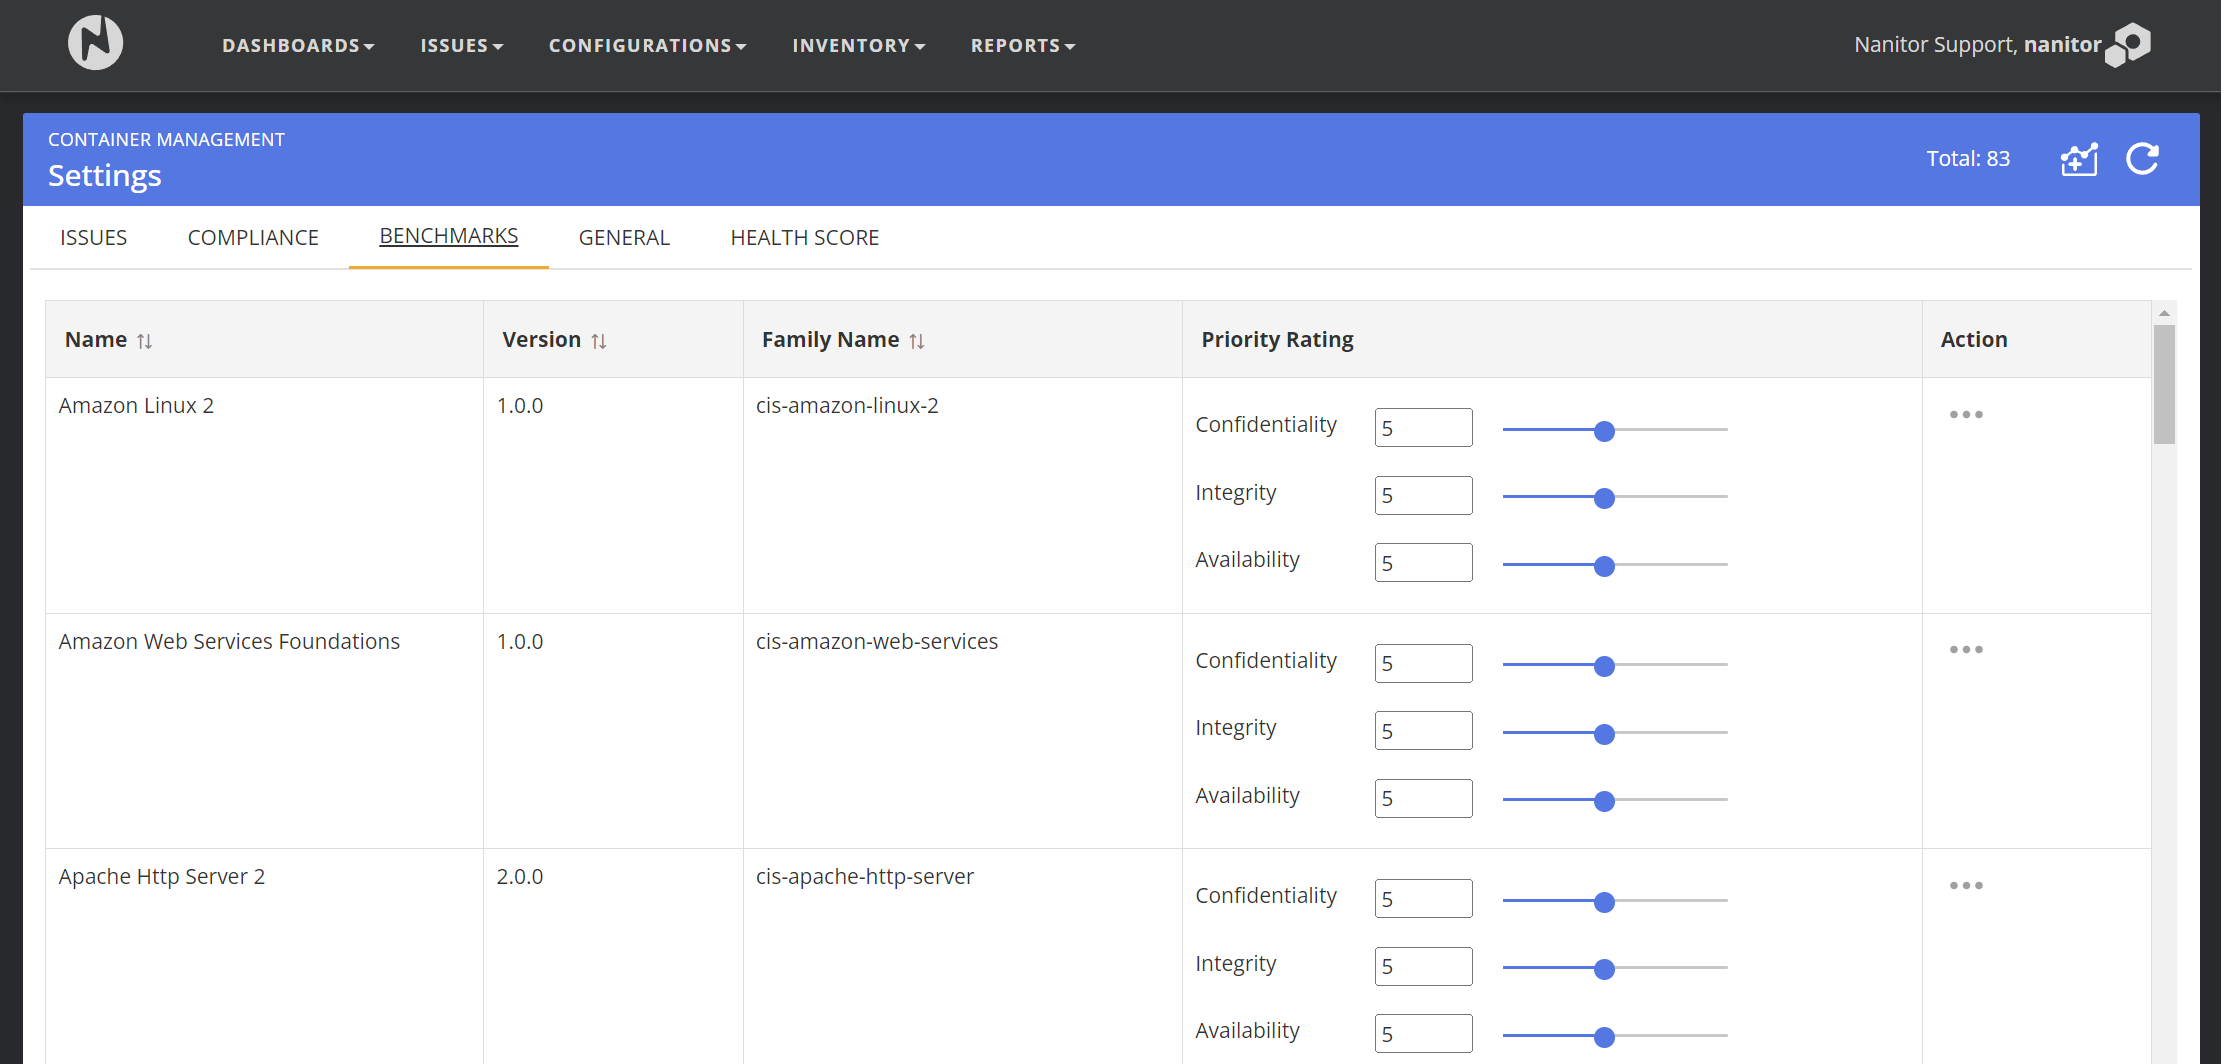Open the Reports dropdown menu
Viewport: 2224px width, 1064px height.
(1022, 46)
